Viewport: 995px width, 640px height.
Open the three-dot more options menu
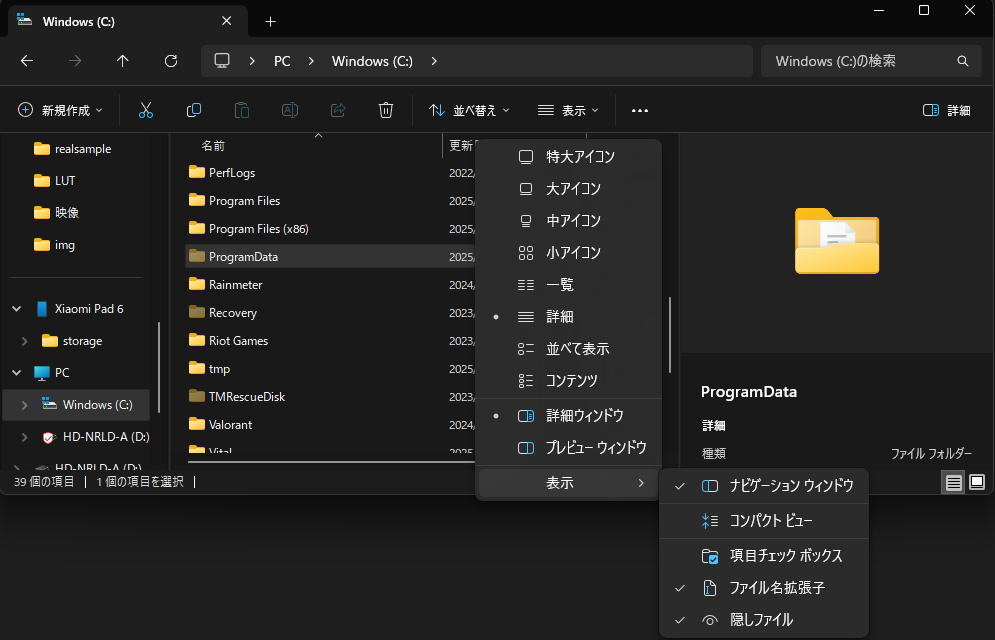coord(640,110)
